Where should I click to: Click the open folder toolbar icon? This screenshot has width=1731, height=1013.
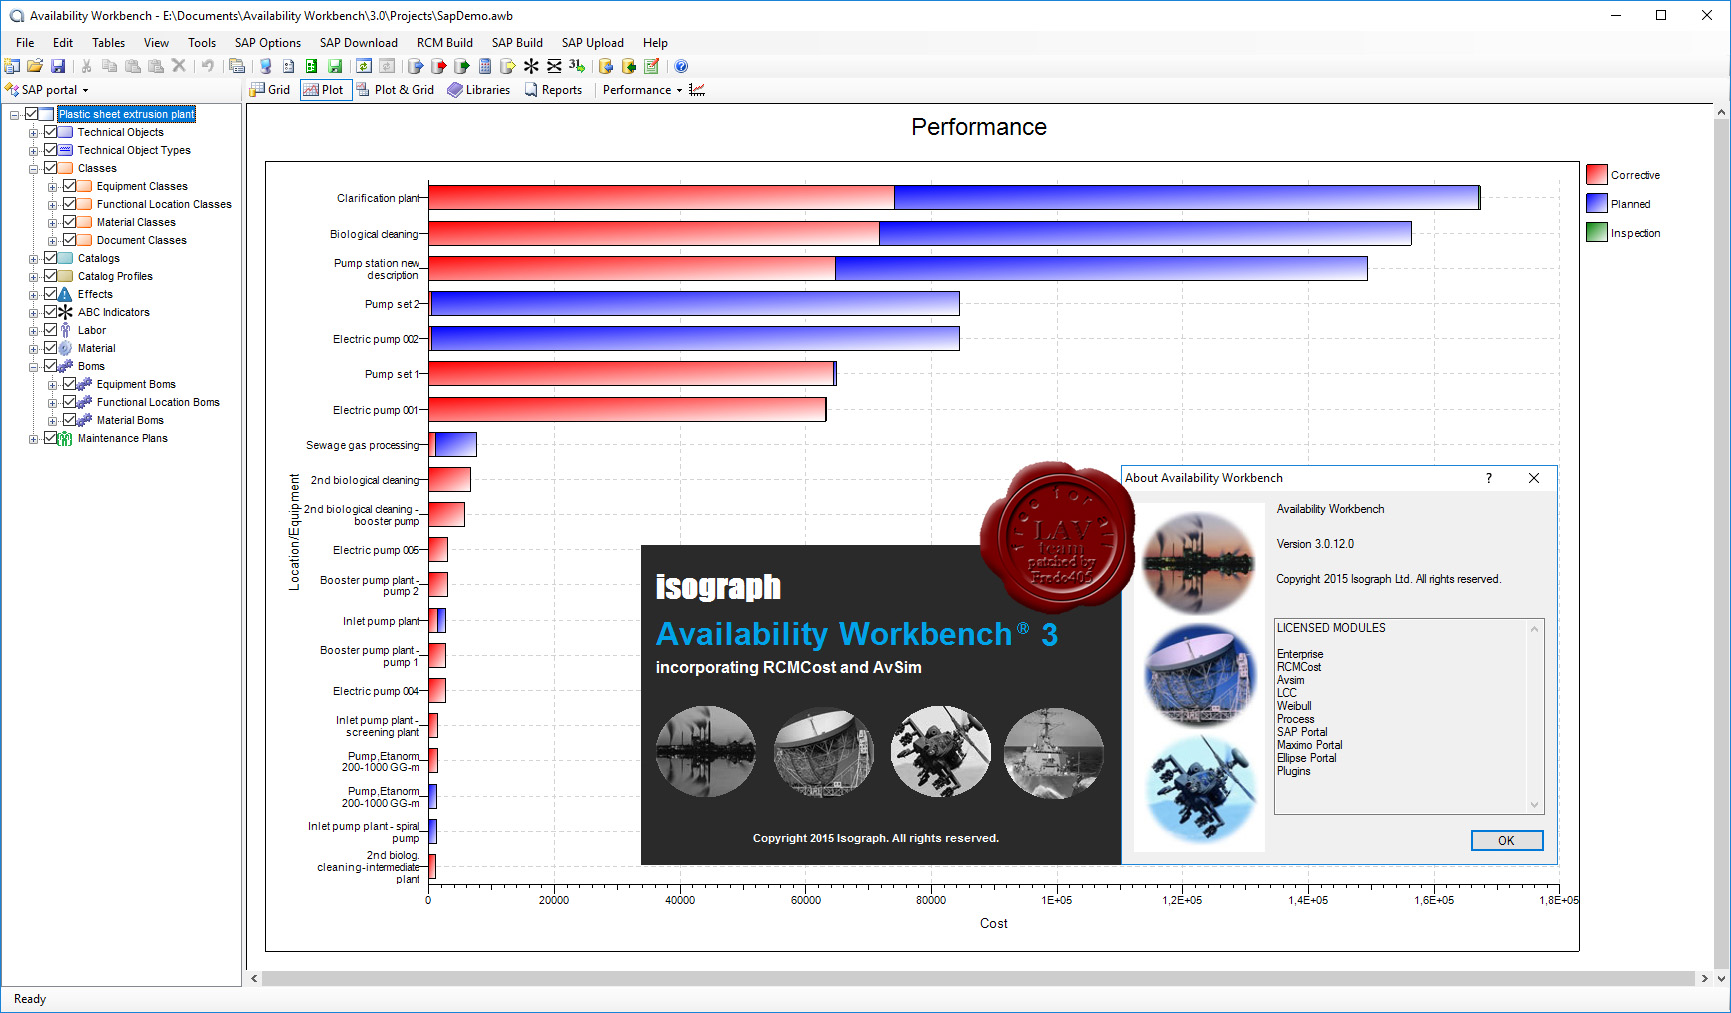35,66
